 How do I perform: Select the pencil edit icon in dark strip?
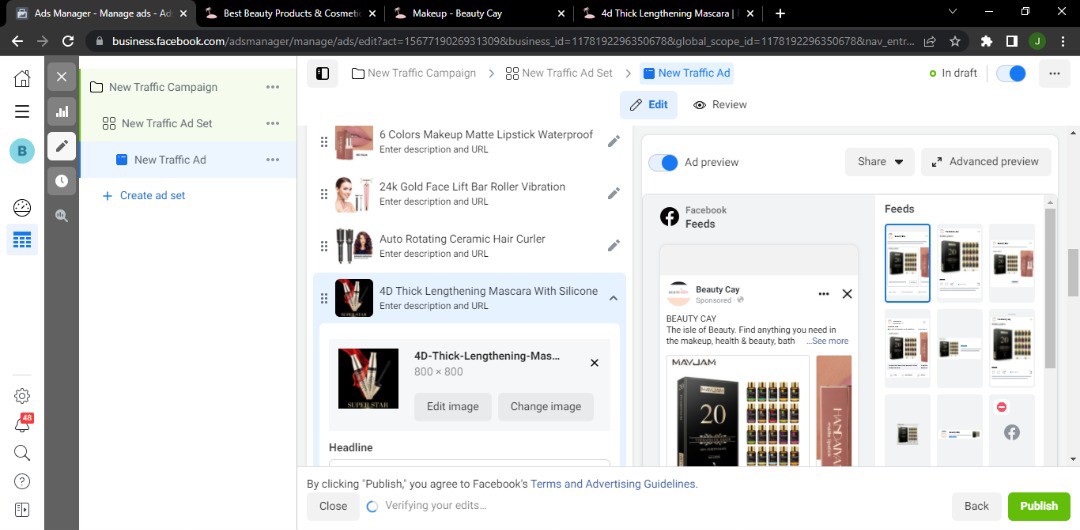(61, 146)
